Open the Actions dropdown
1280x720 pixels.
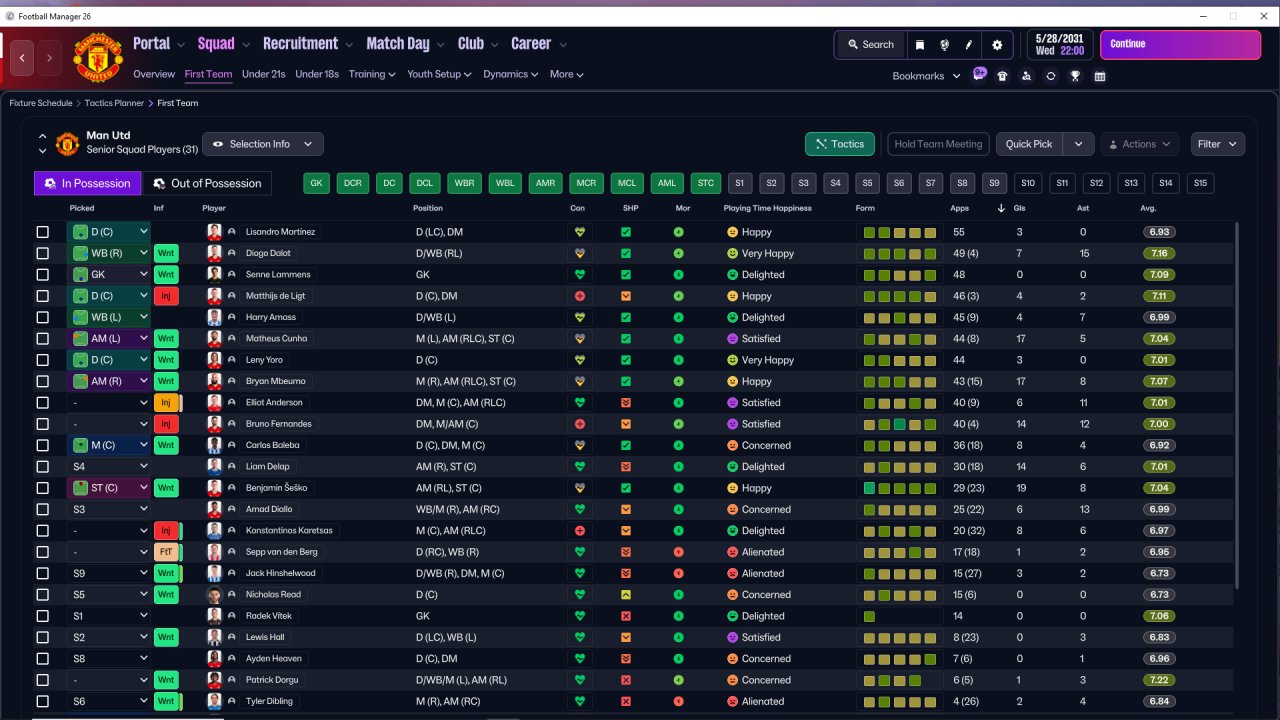(x=1140, y=144)
